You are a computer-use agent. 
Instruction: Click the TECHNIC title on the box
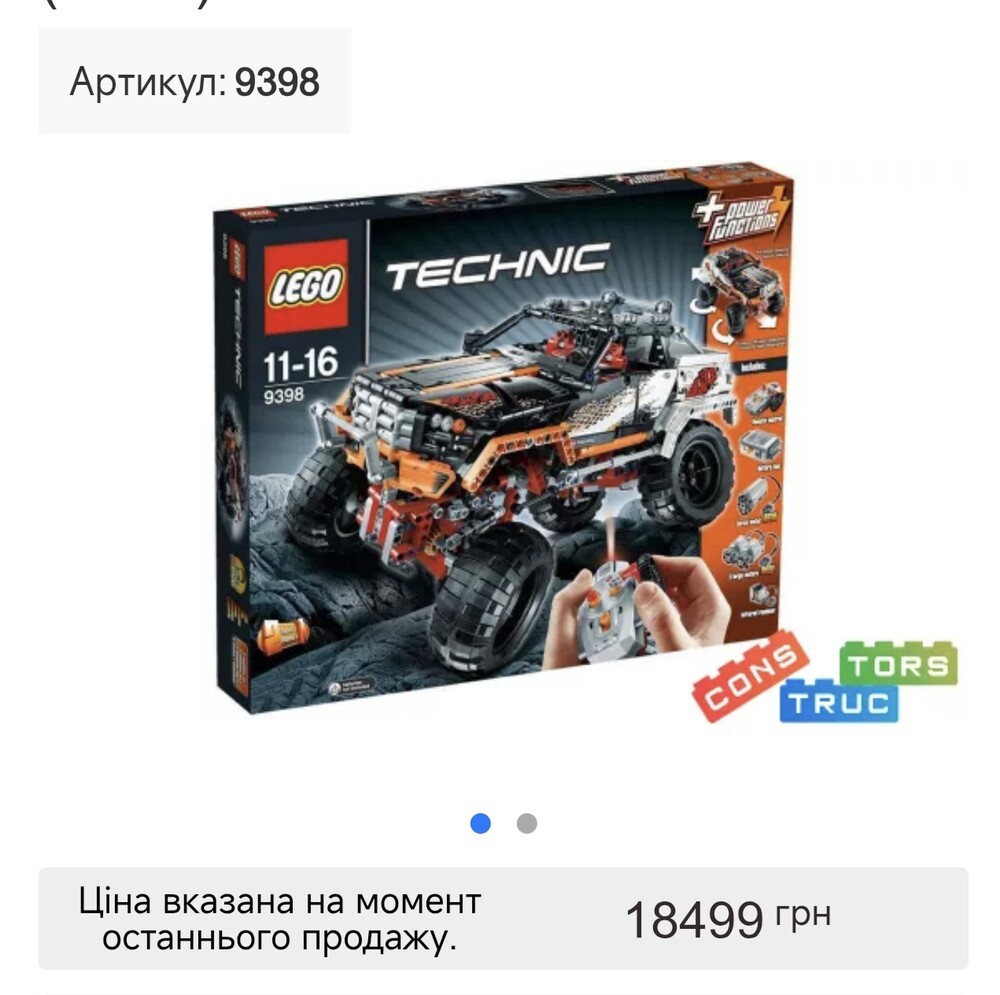(x=497, y=265)
